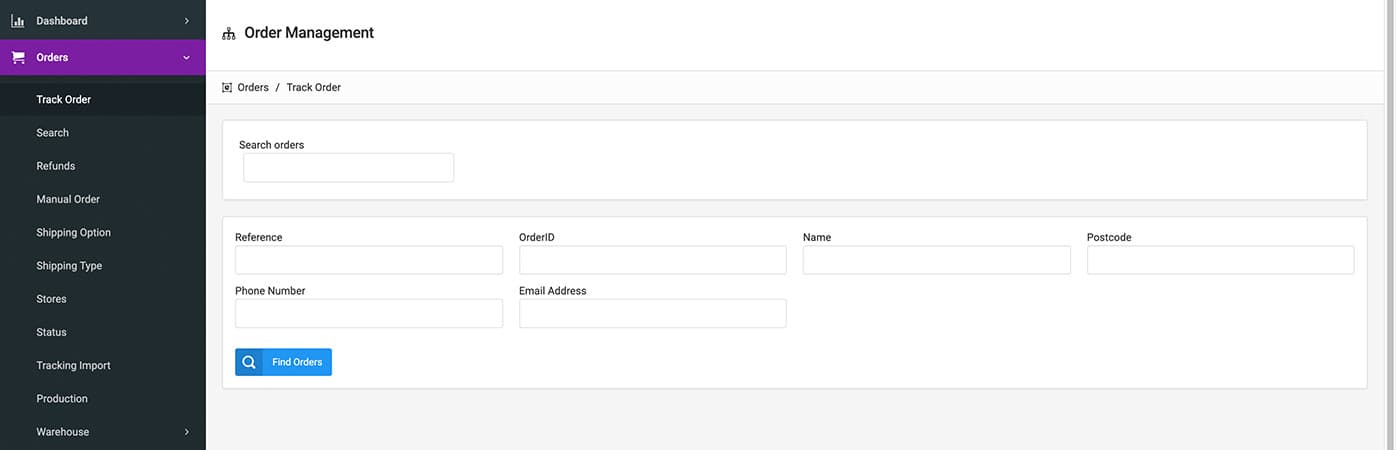Click into the Reference field
Screen dimensions: 1396x450
[368, 260]
